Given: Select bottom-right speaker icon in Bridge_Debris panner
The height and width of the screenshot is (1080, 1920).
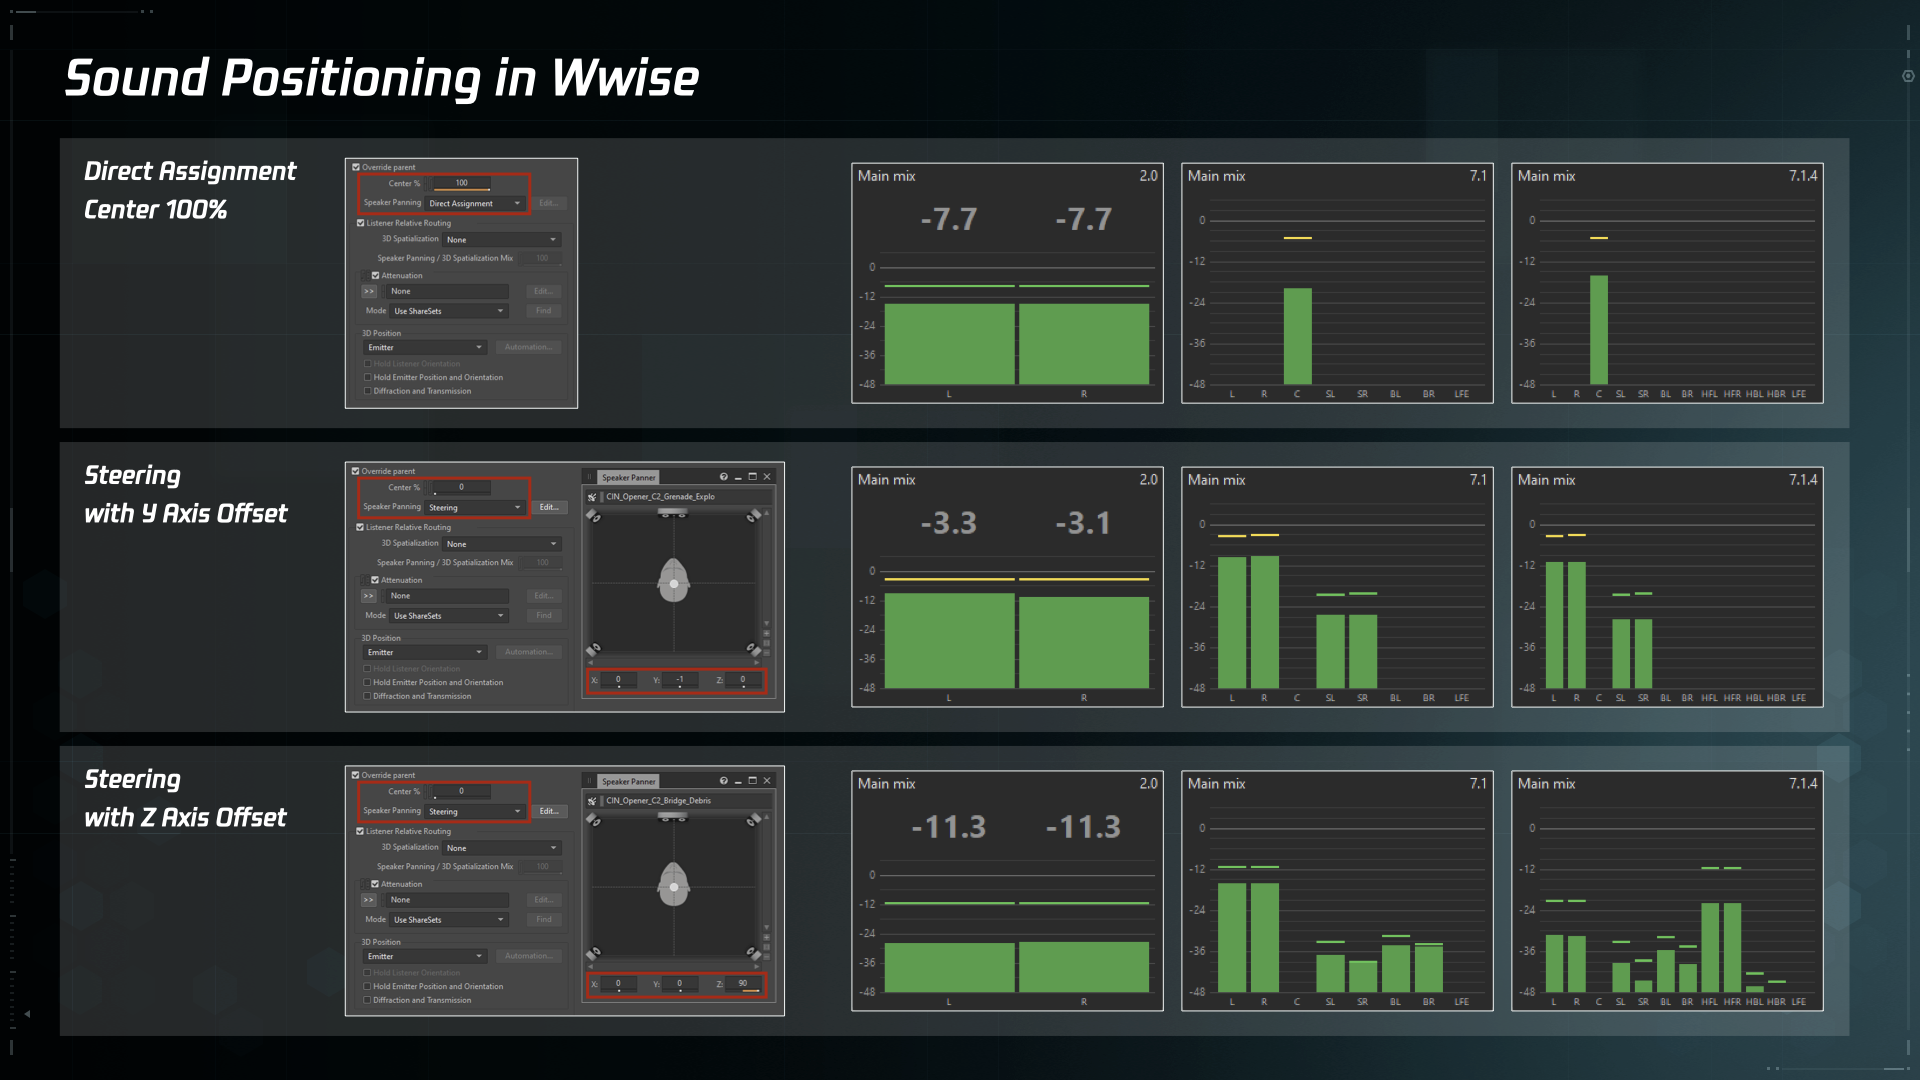Looking at the screenshot, I should coord(753,953).
